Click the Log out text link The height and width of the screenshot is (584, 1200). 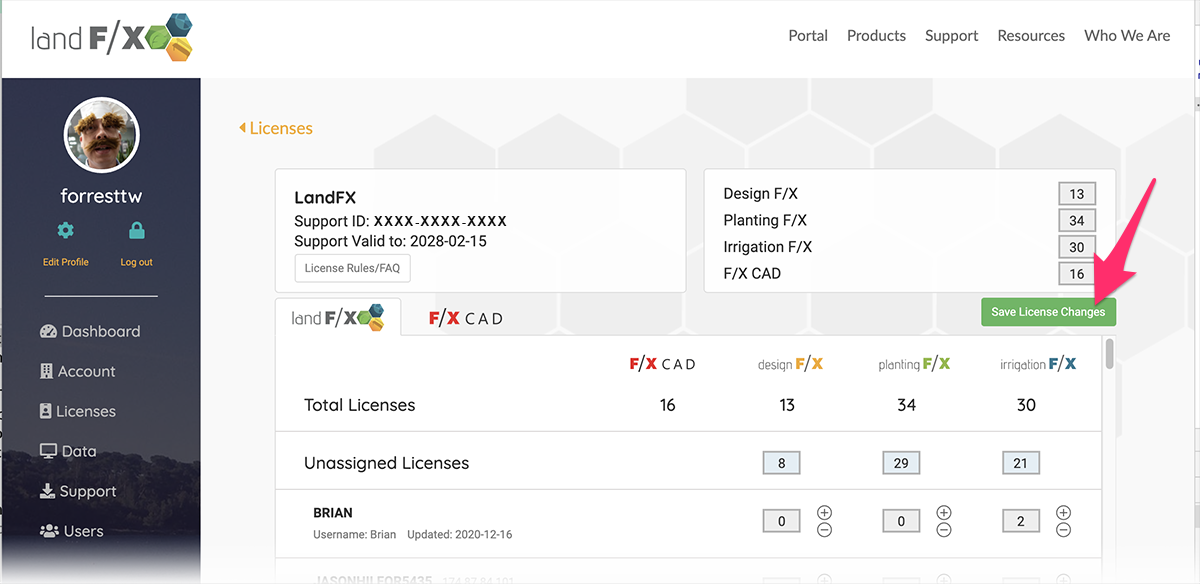[137, 262]
